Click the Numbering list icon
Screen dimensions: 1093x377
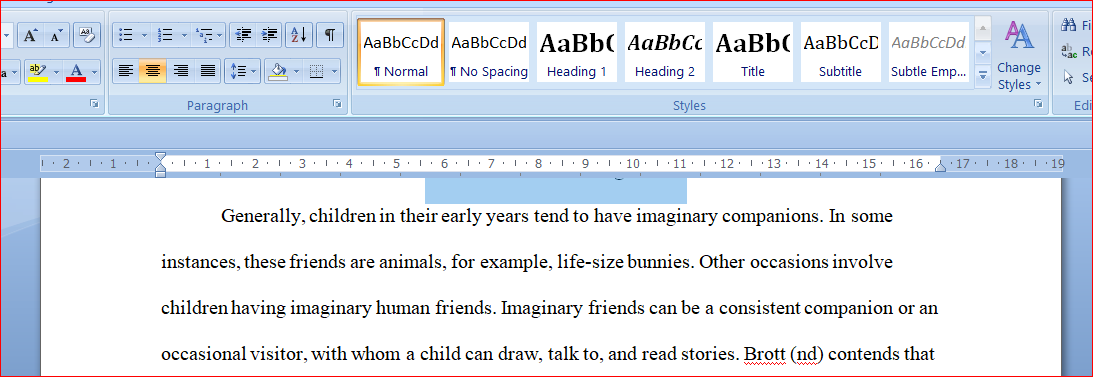coord(166,35)
